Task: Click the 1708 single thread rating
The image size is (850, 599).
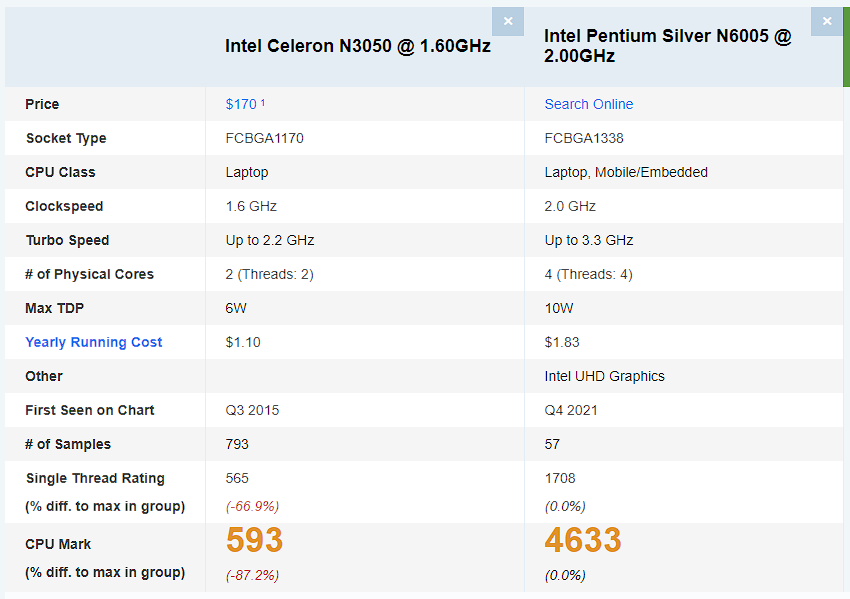Action: click(560, 478)
